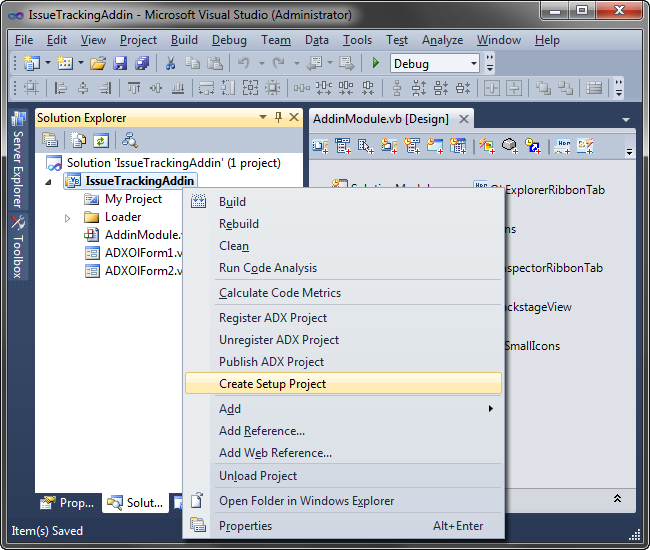Open standard toolbar overflow options
This screenshot has width=650, height=550.
click(x=490, y=63)
